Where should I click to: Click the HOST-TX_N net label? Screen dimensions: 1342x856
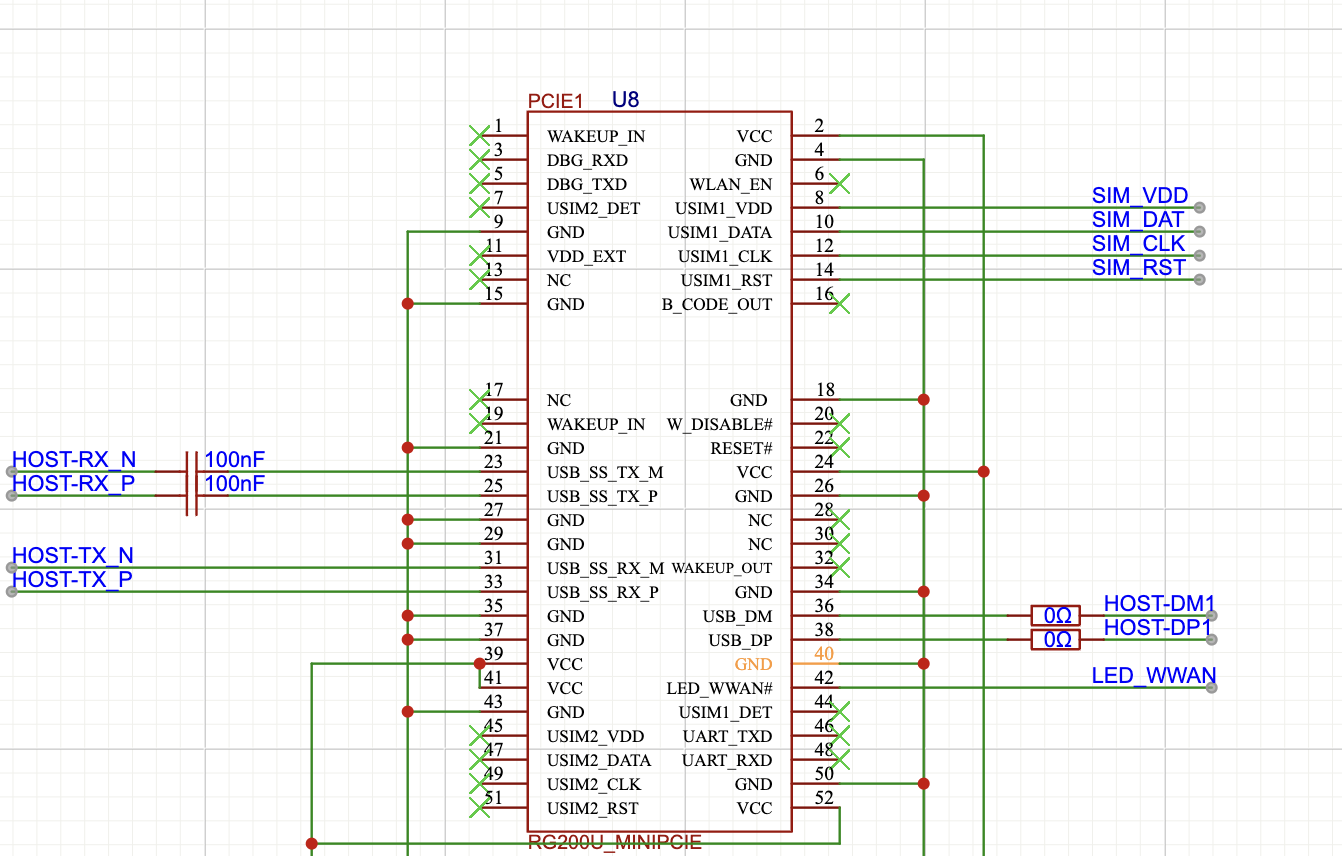pyautogui.click(x=73, y=556)
